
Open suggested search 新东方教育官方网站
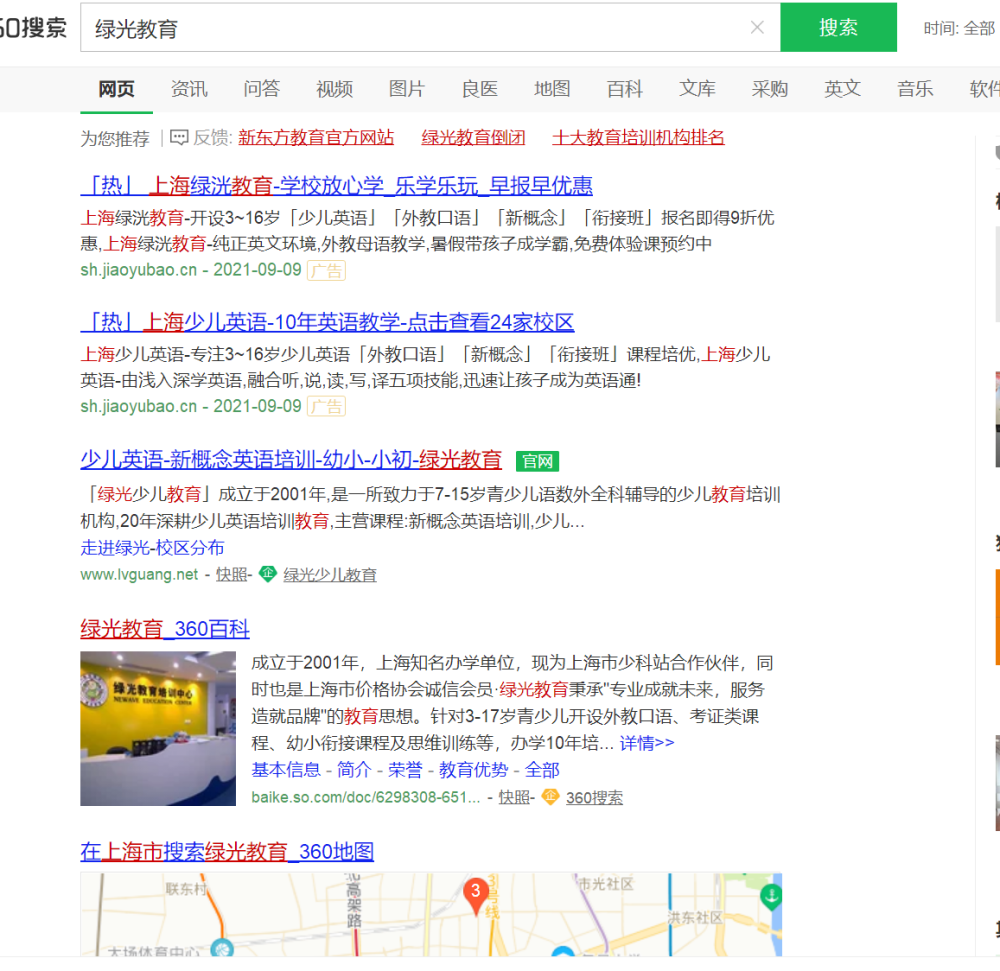316,137
